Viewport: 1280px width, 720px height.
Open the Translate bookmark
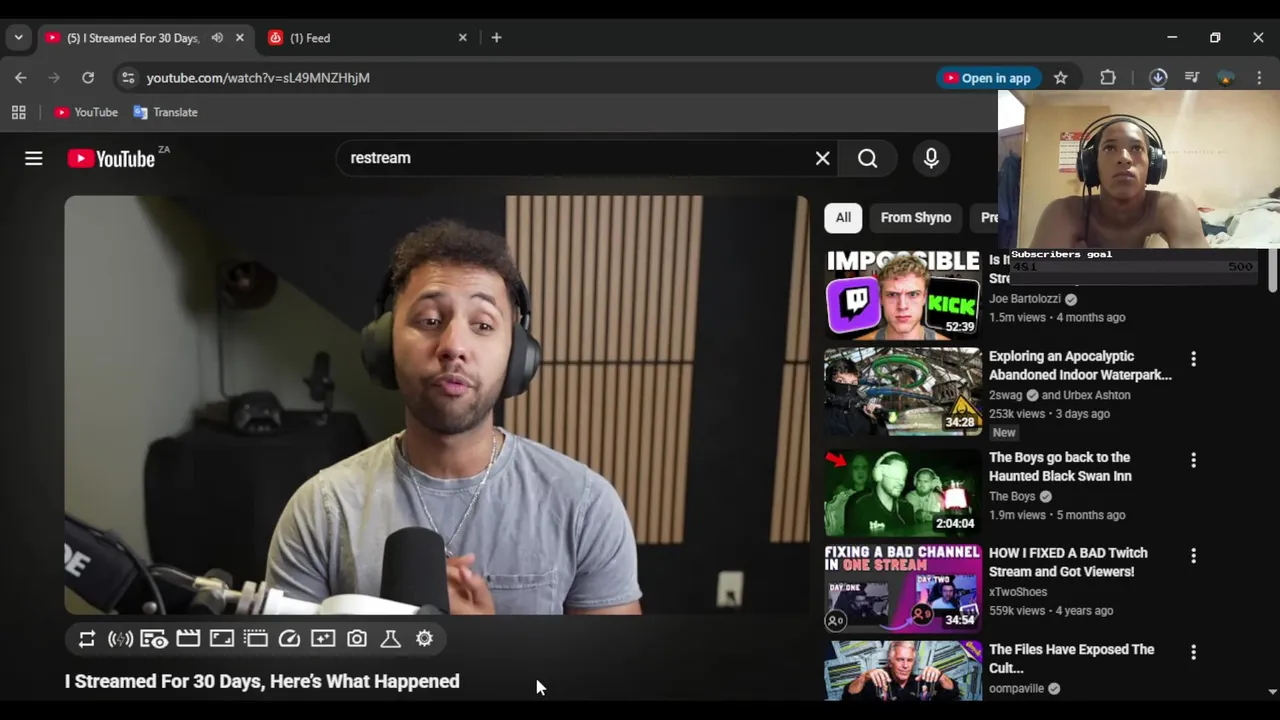[165, 112]
